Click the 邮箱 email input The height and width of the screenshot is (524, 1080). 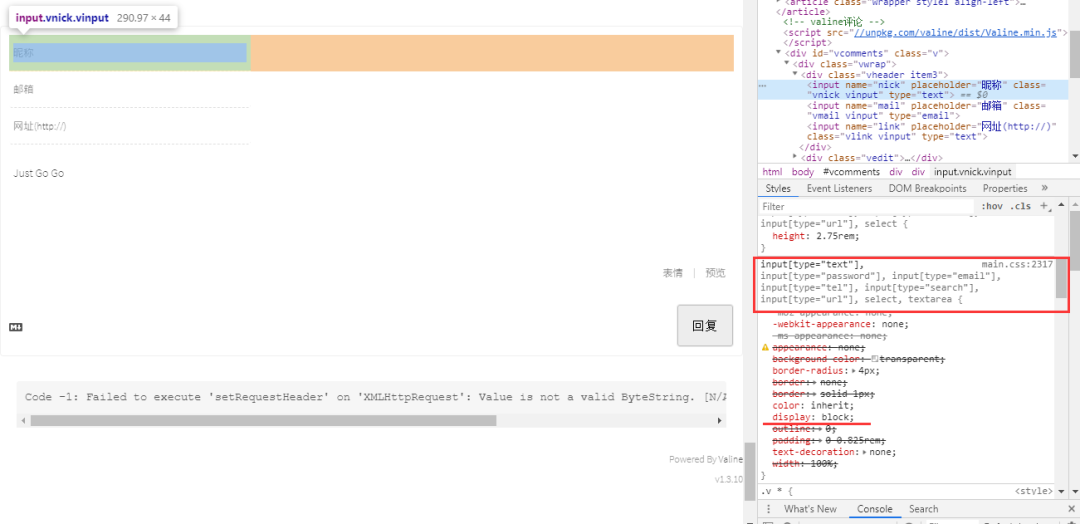coord(129,89)
